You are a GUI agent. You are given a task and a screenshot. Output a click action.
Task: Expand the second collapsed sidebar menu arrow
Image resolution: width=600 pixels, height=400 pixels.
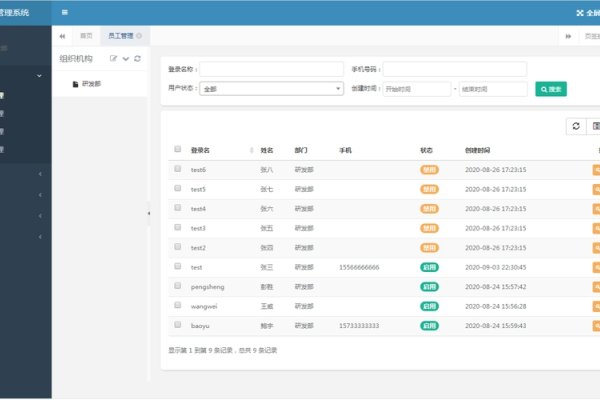(40, 195)
